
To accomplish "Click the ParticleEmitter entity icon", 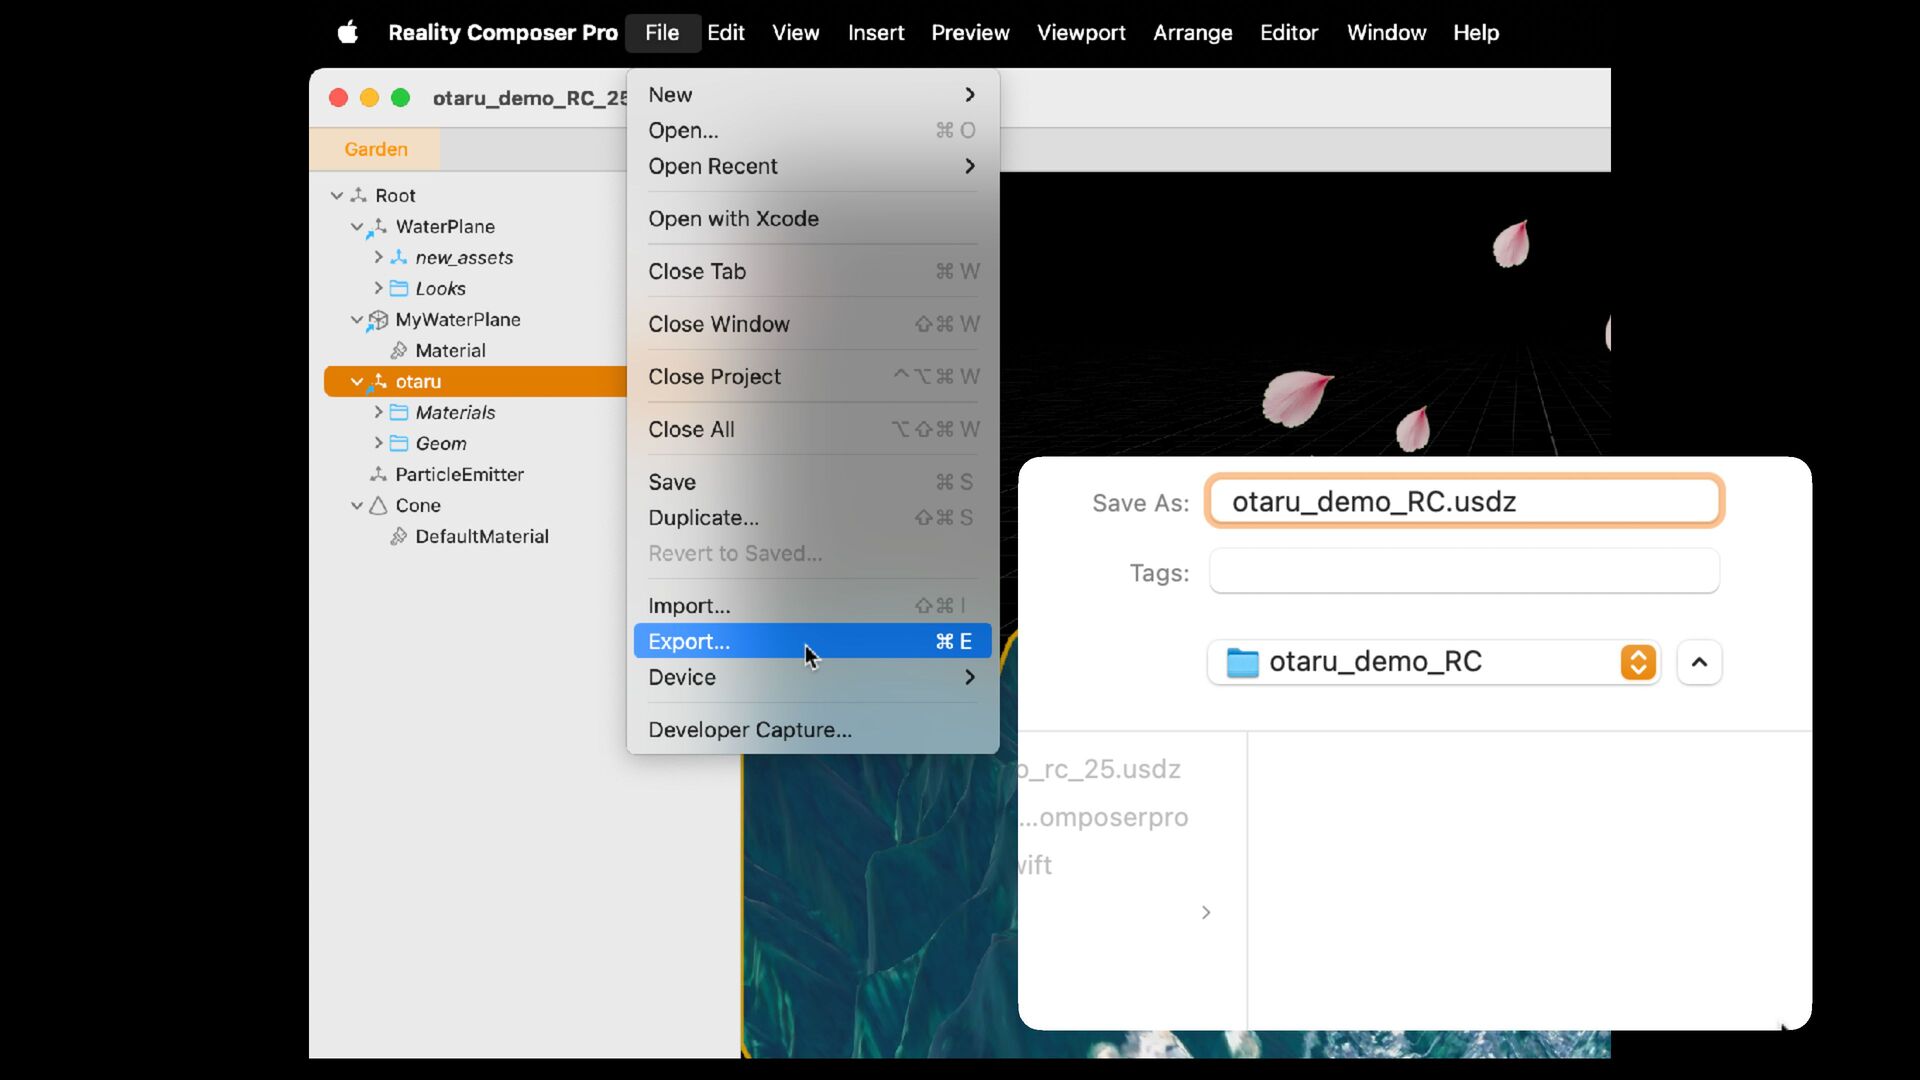I will pyautogui.click(x=378, y=474).
